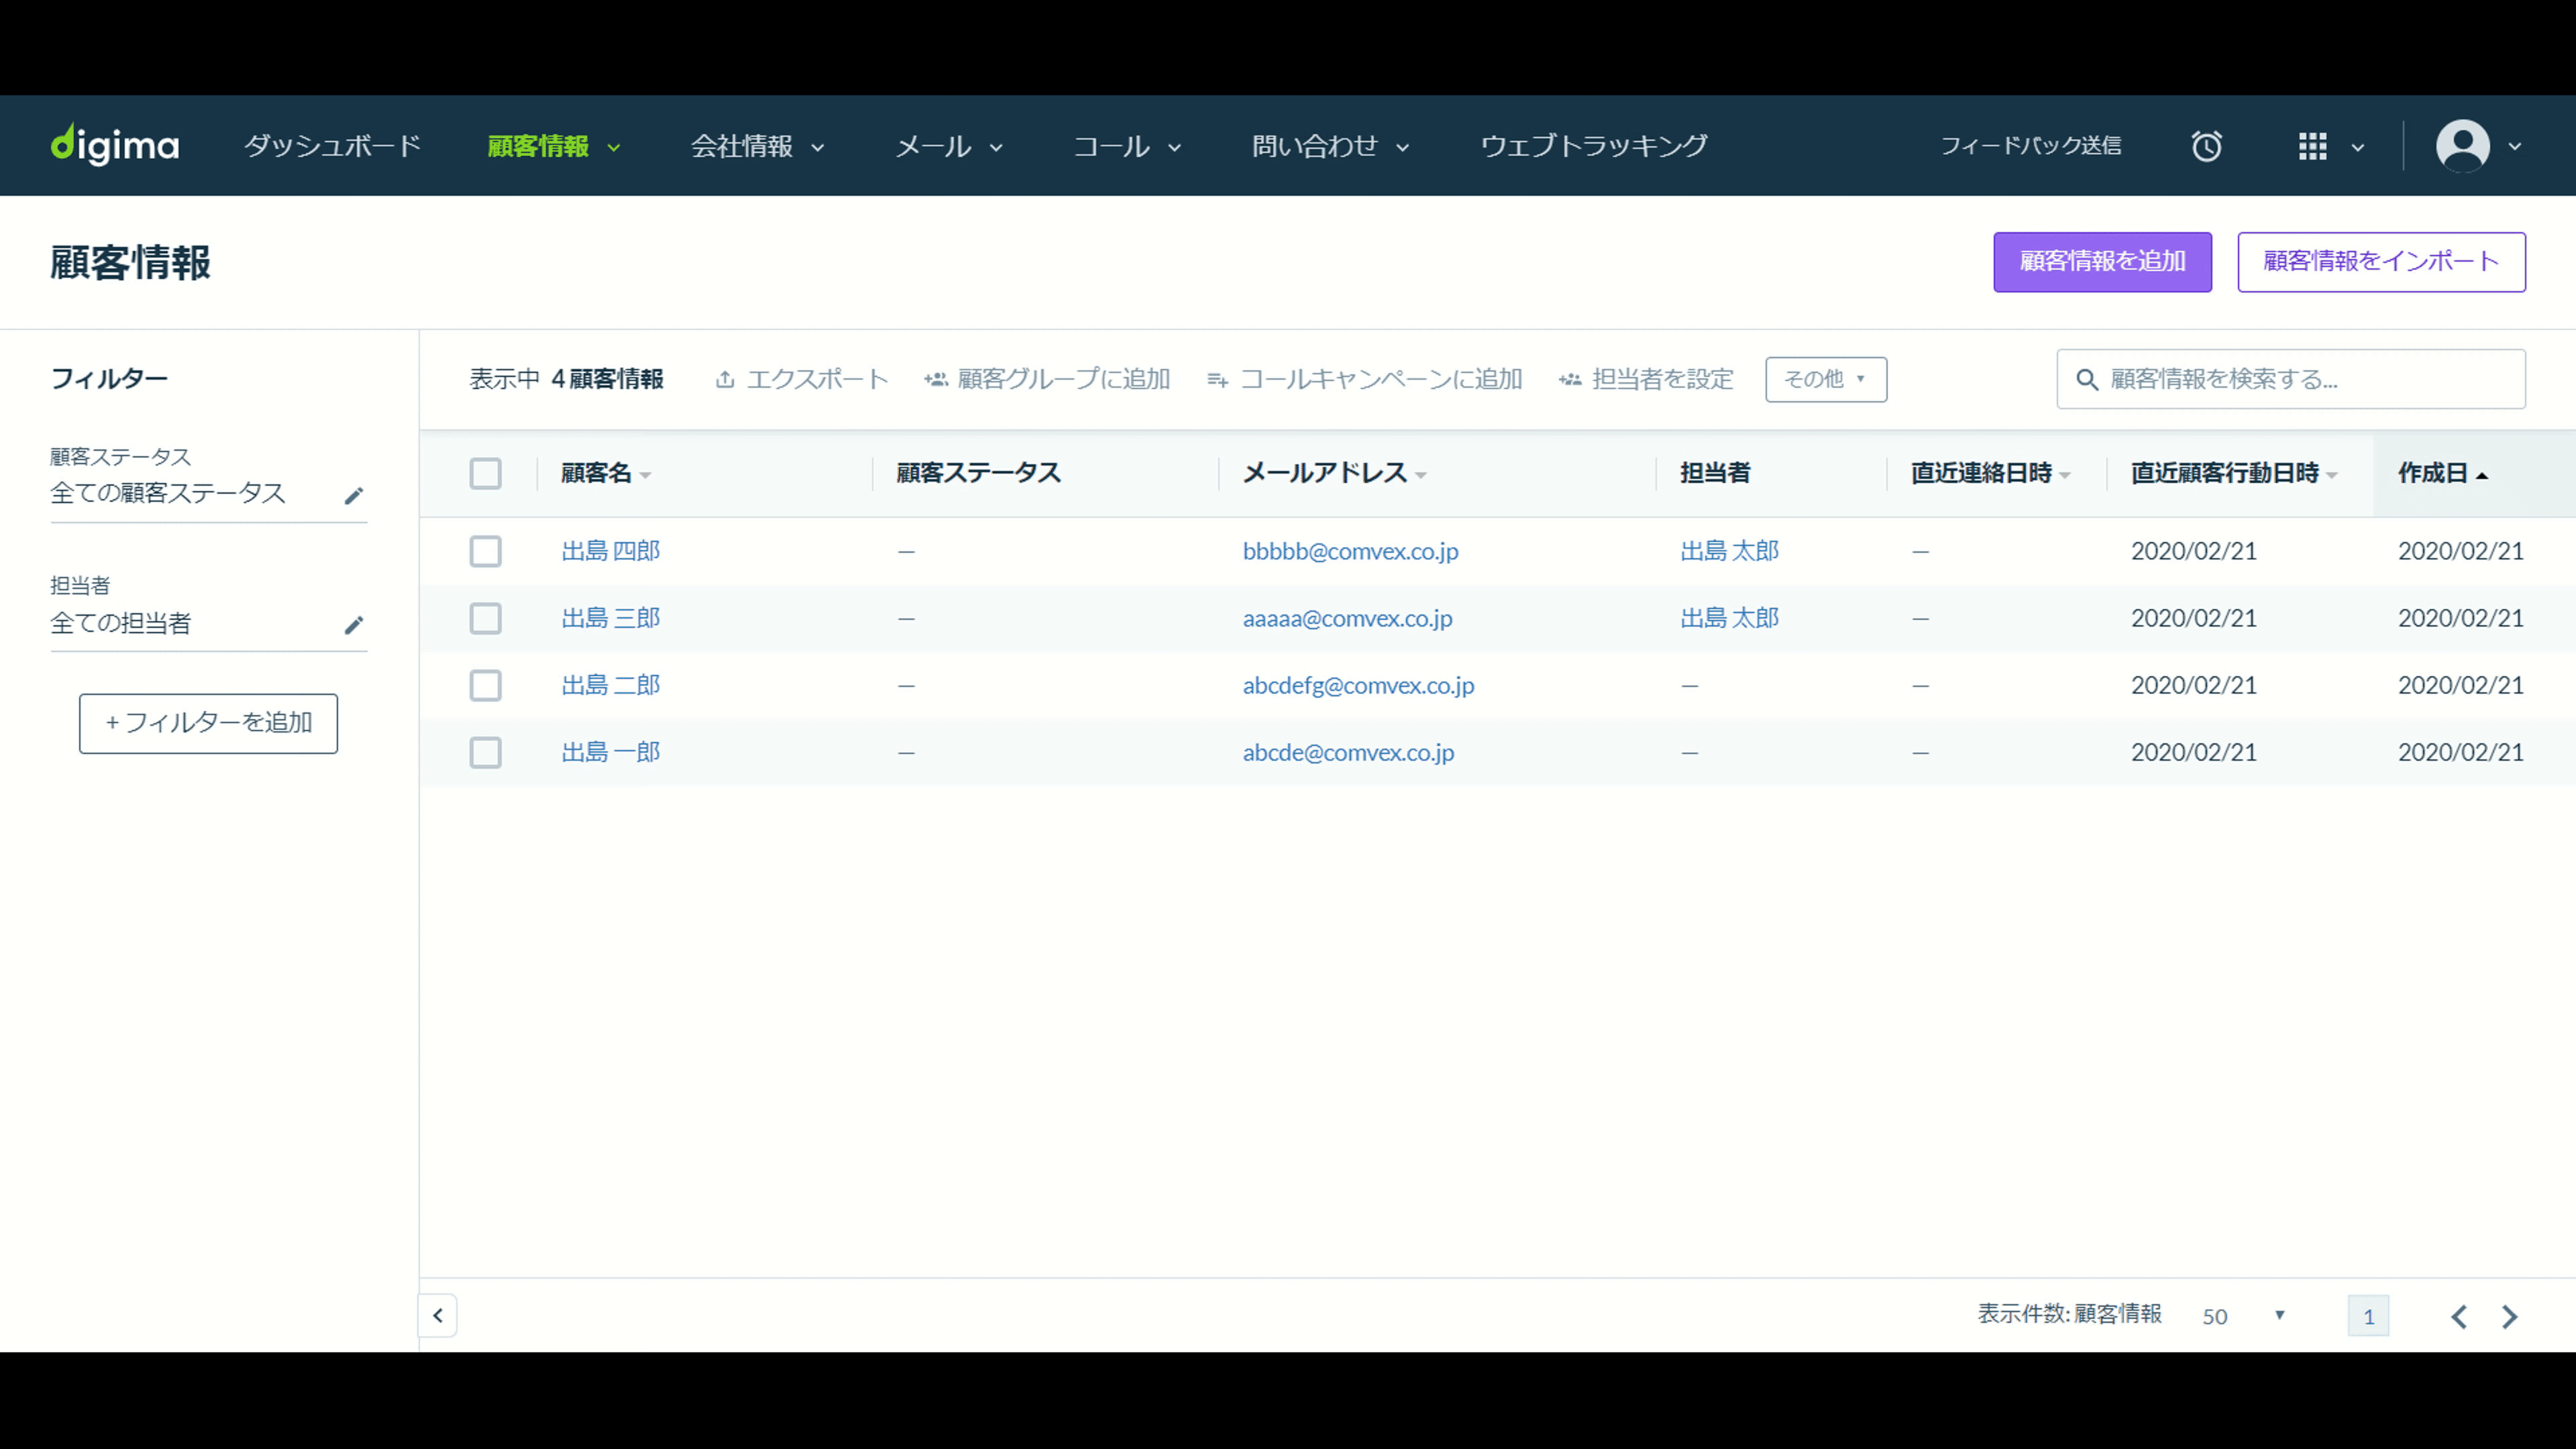Viewport: 2576px width, 1449px height.
Task: Click the magnifier icon in the search box
Action: pos(2087,380)
